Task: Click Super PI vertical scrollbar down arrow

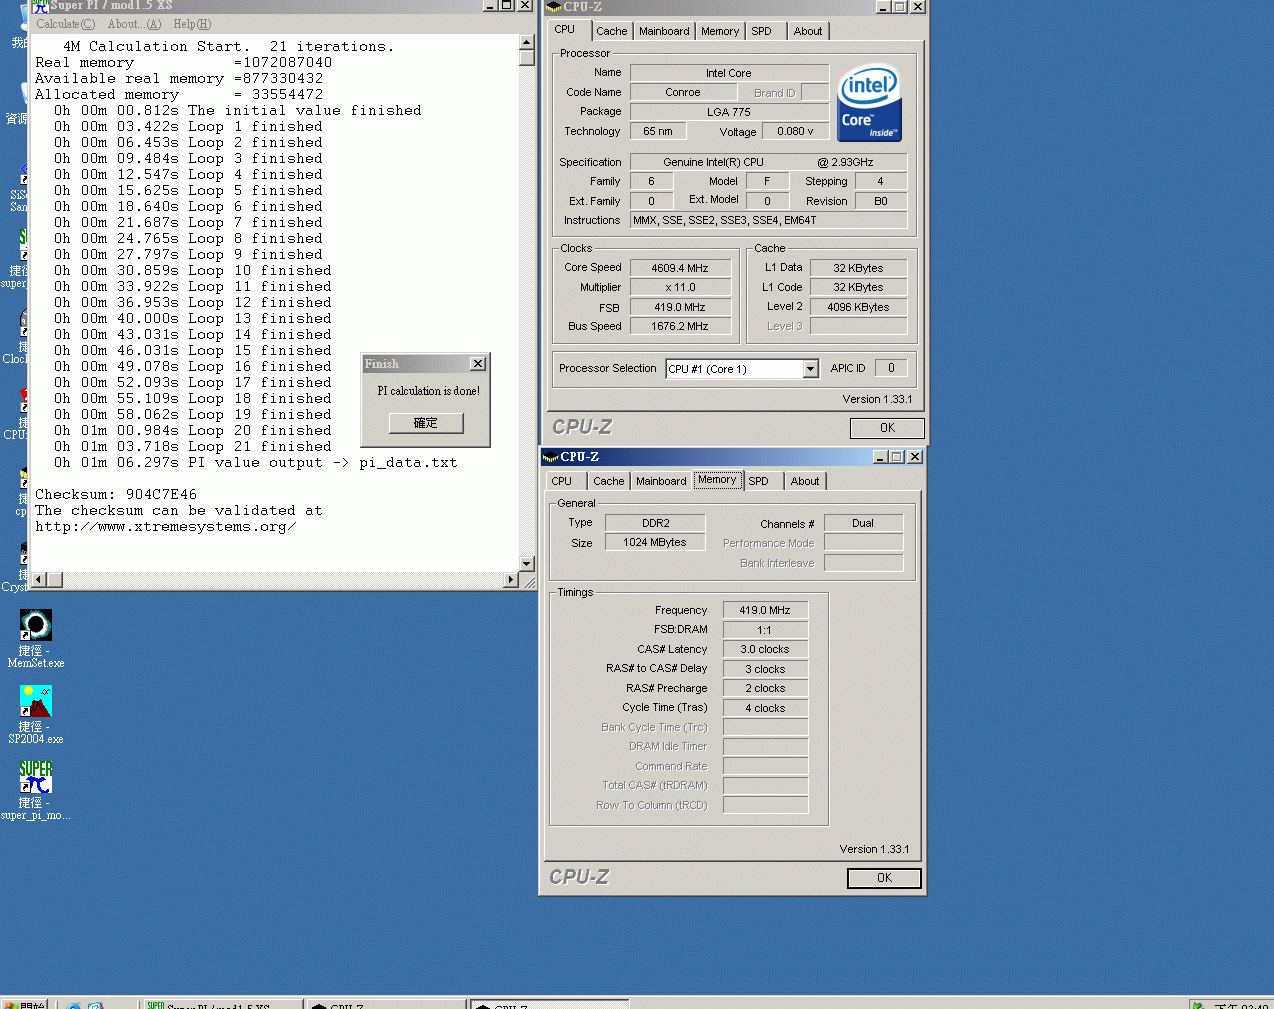Action: coord(527,564)
